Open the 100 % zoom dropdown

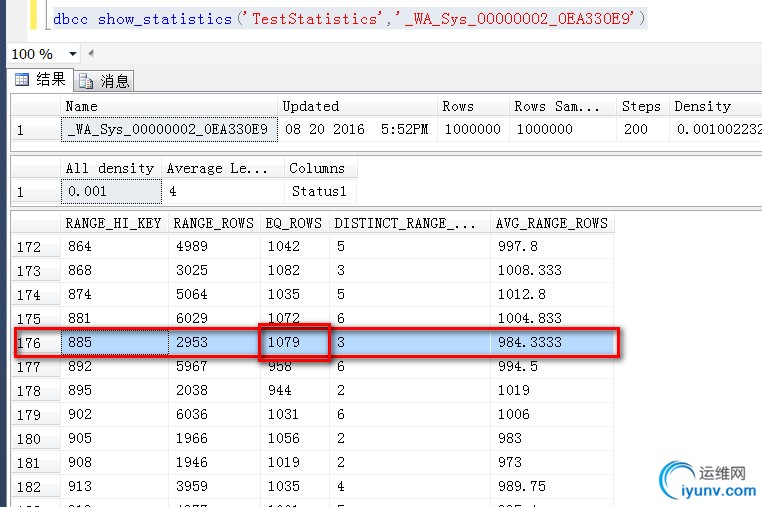tap(73, 53)
